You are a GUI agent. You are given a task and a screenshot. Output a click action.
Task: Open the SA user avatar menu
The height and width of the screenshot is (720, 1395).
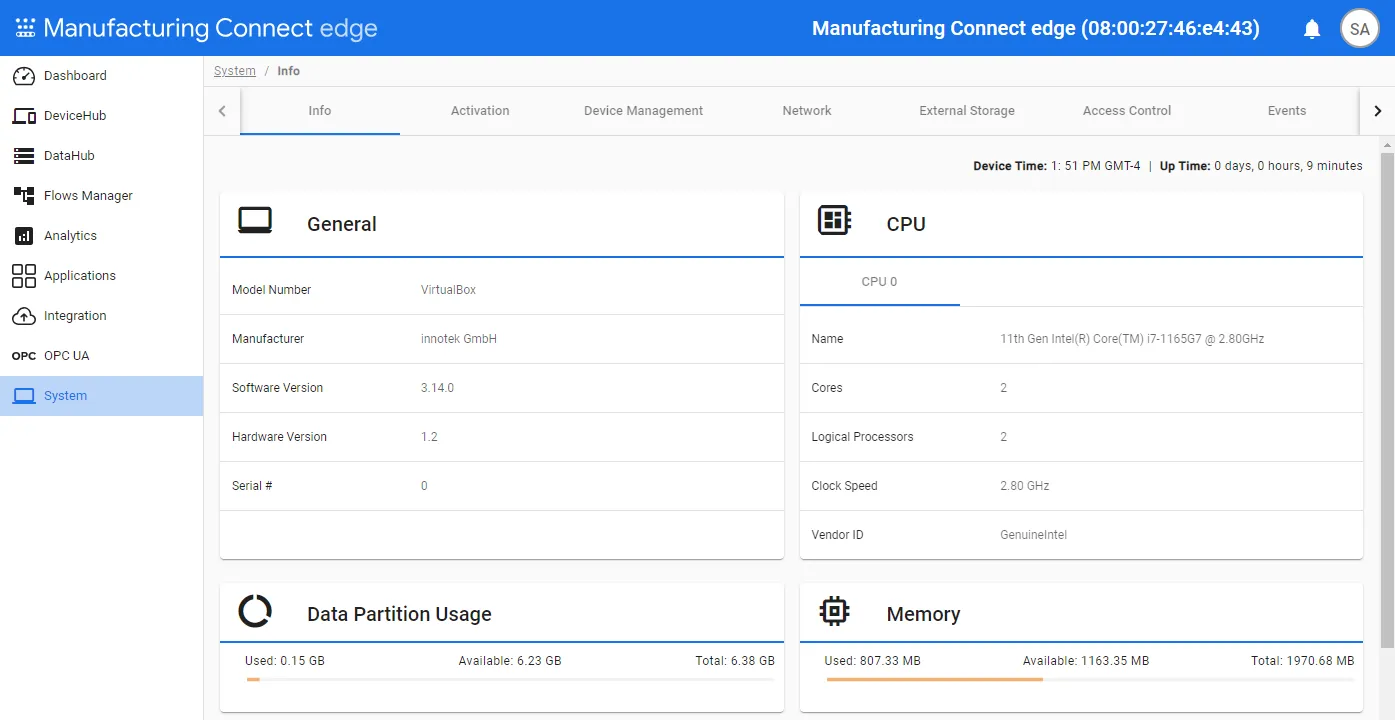pyautogui.click(x=1359, y=29)
